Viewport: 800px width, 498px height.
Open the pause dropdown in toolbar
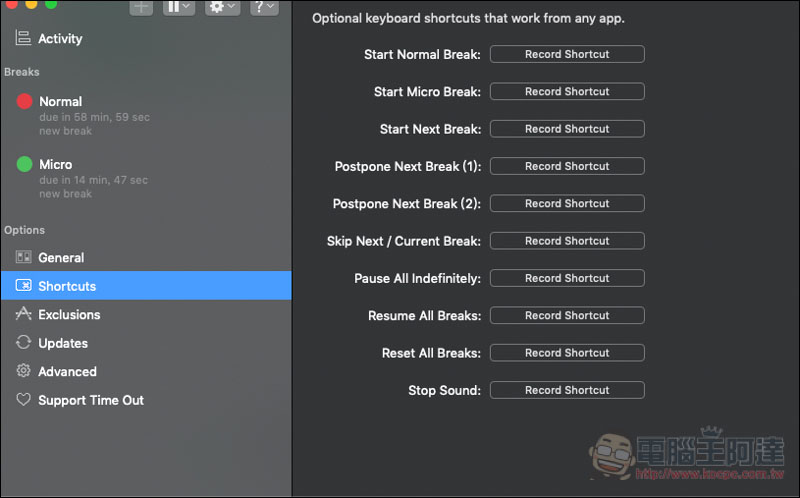(x=179, y=7)
